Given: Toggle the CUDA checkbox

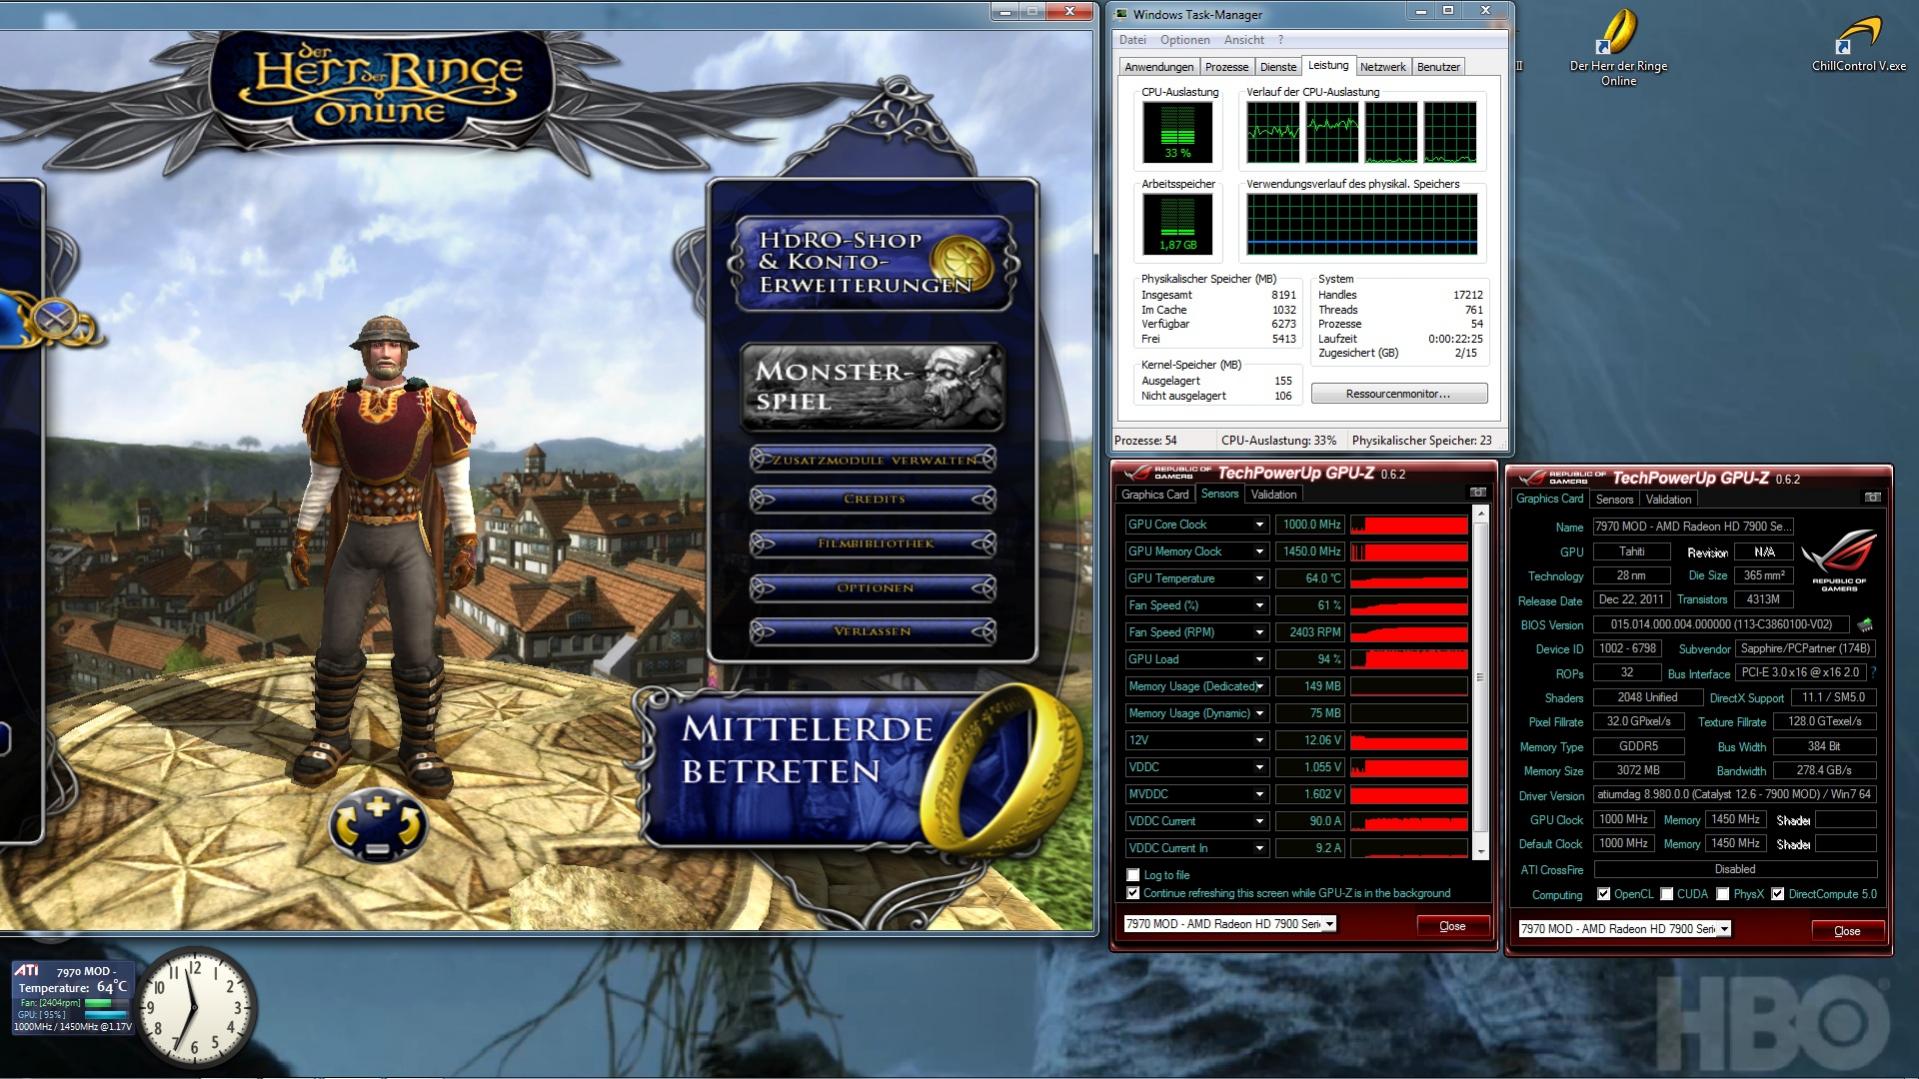Looking at the screenshot, I should click(x=1666, y=894).
